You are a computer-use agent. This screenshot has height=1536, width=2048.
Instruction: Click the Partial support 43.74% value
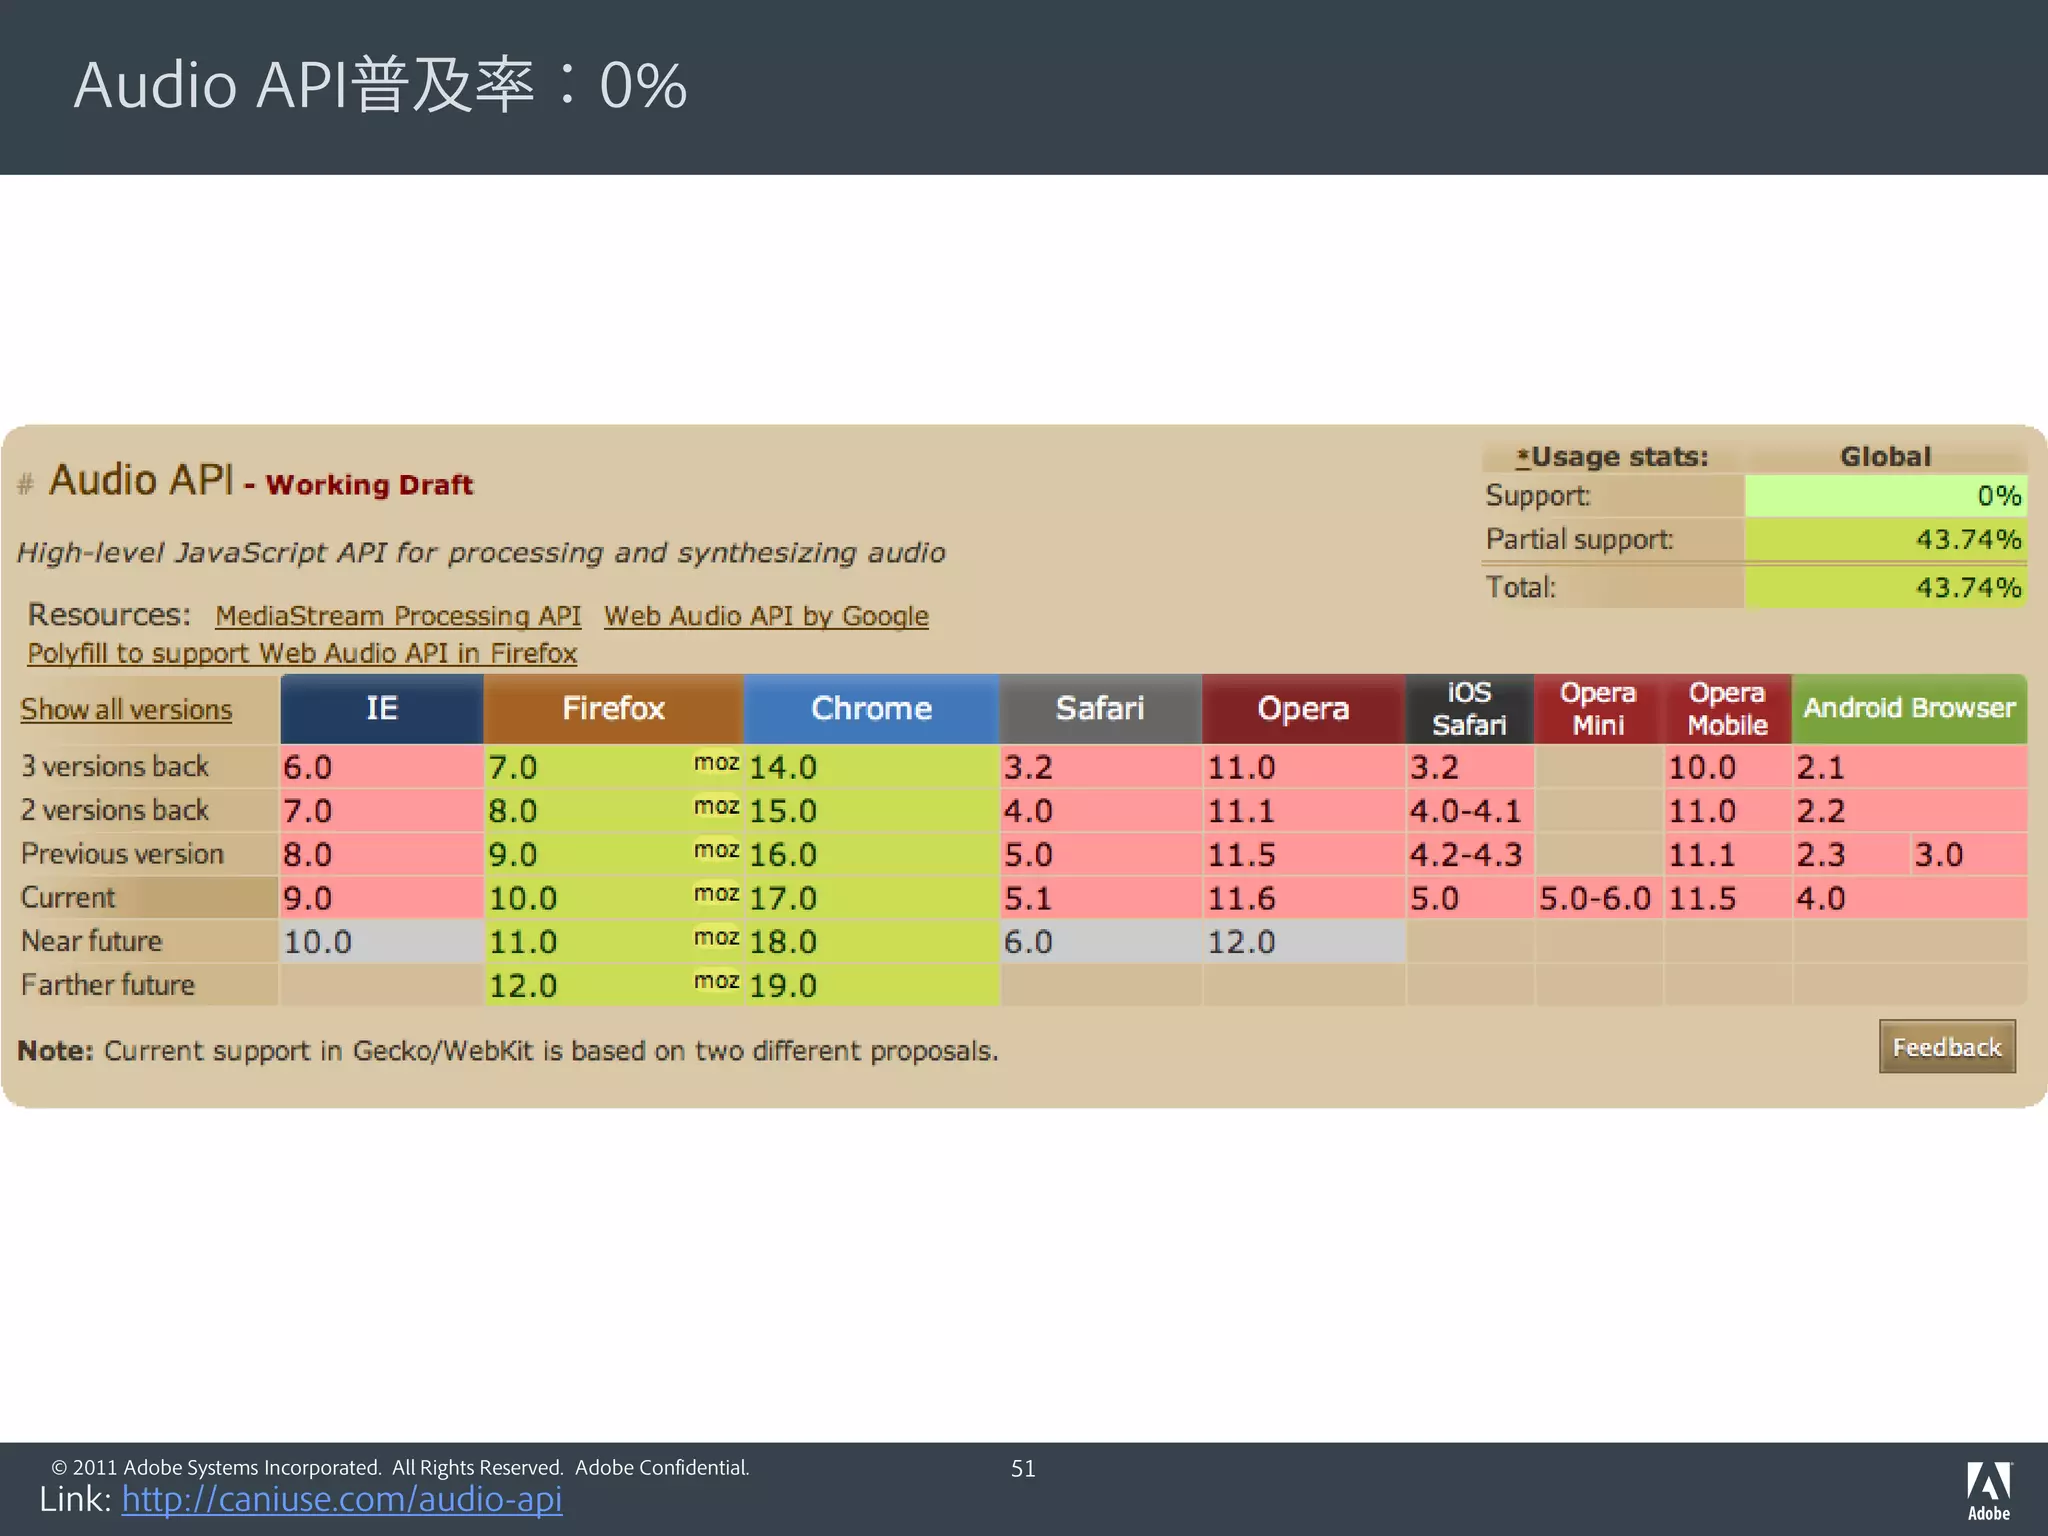click(1885, 540)
